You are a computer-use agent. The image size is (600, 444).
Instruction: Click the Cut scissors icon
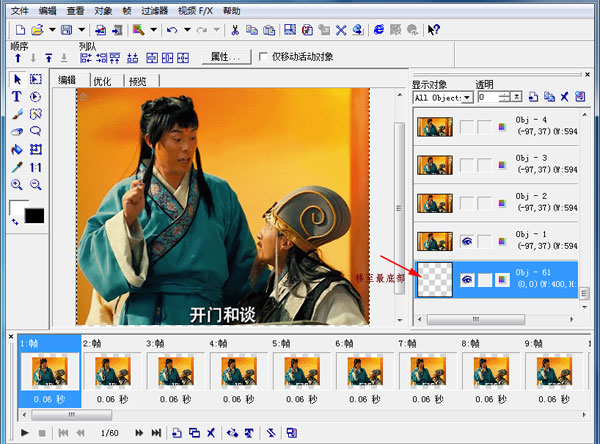click(235, 30)
